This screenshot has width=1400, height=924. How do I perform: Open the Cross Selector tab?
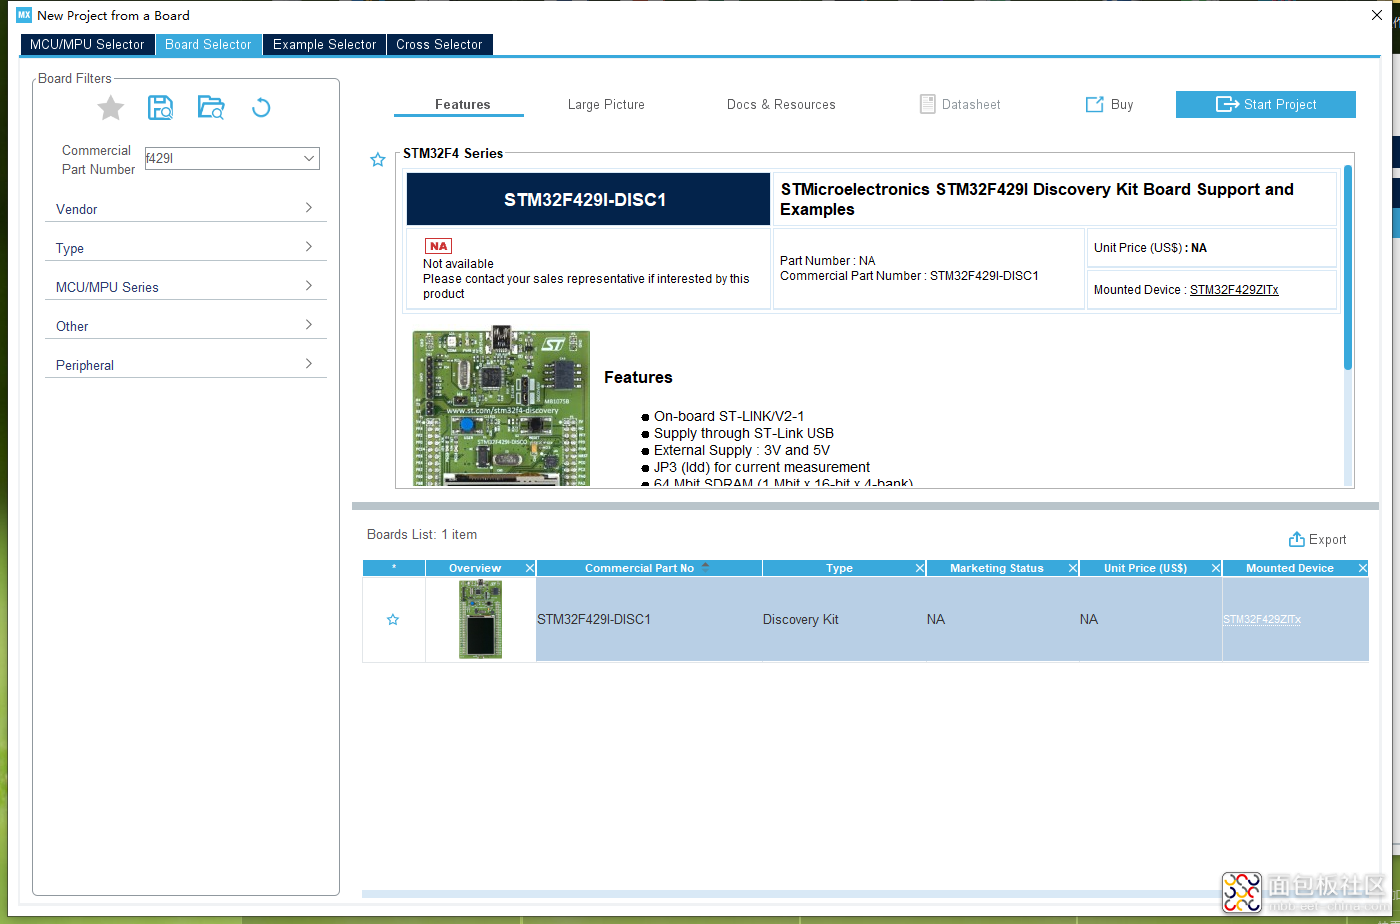pyautogui.click(x=439, y=44)
